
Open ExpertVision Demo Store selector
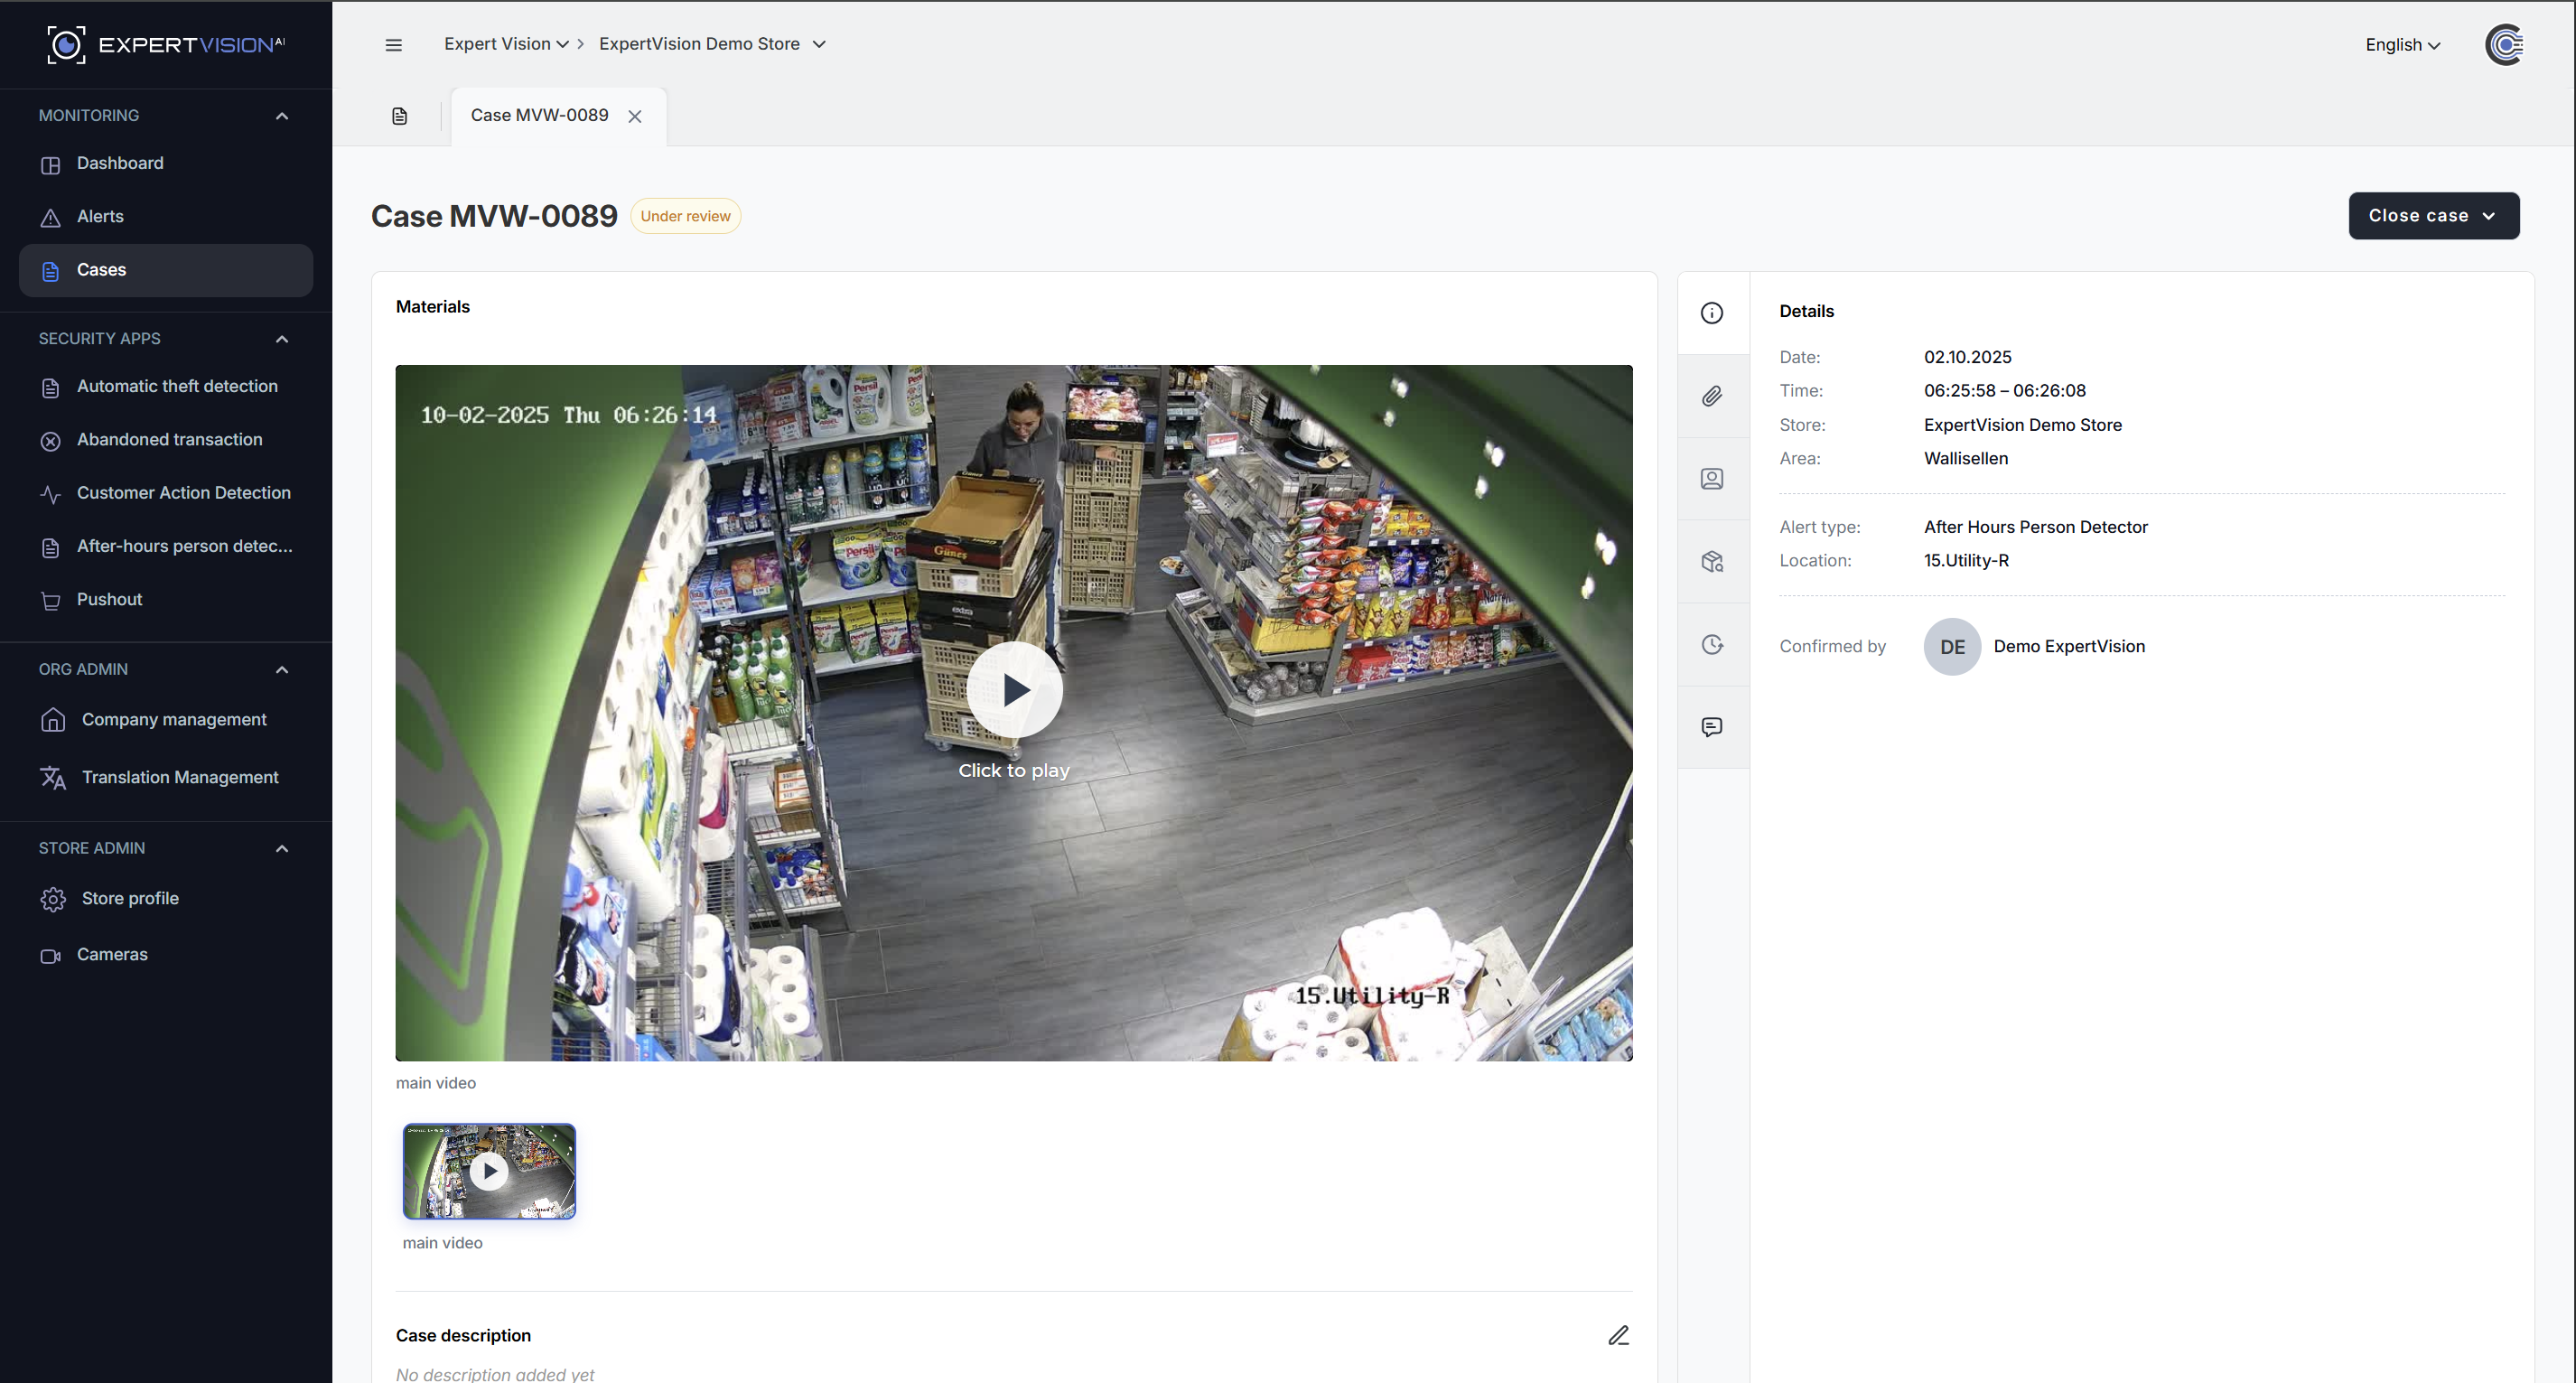point(712,44)
